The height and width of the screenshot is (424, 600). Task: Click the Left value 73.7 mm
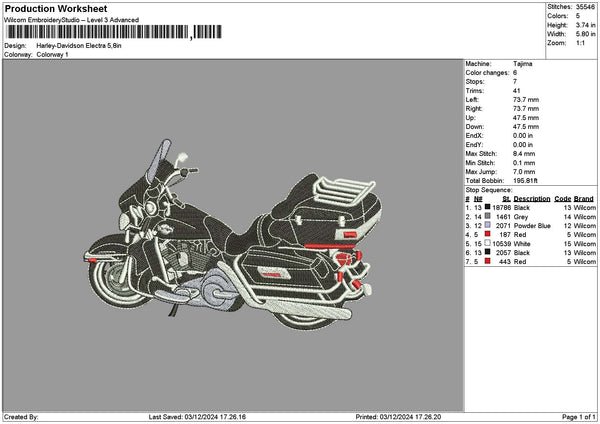[526, 99]
